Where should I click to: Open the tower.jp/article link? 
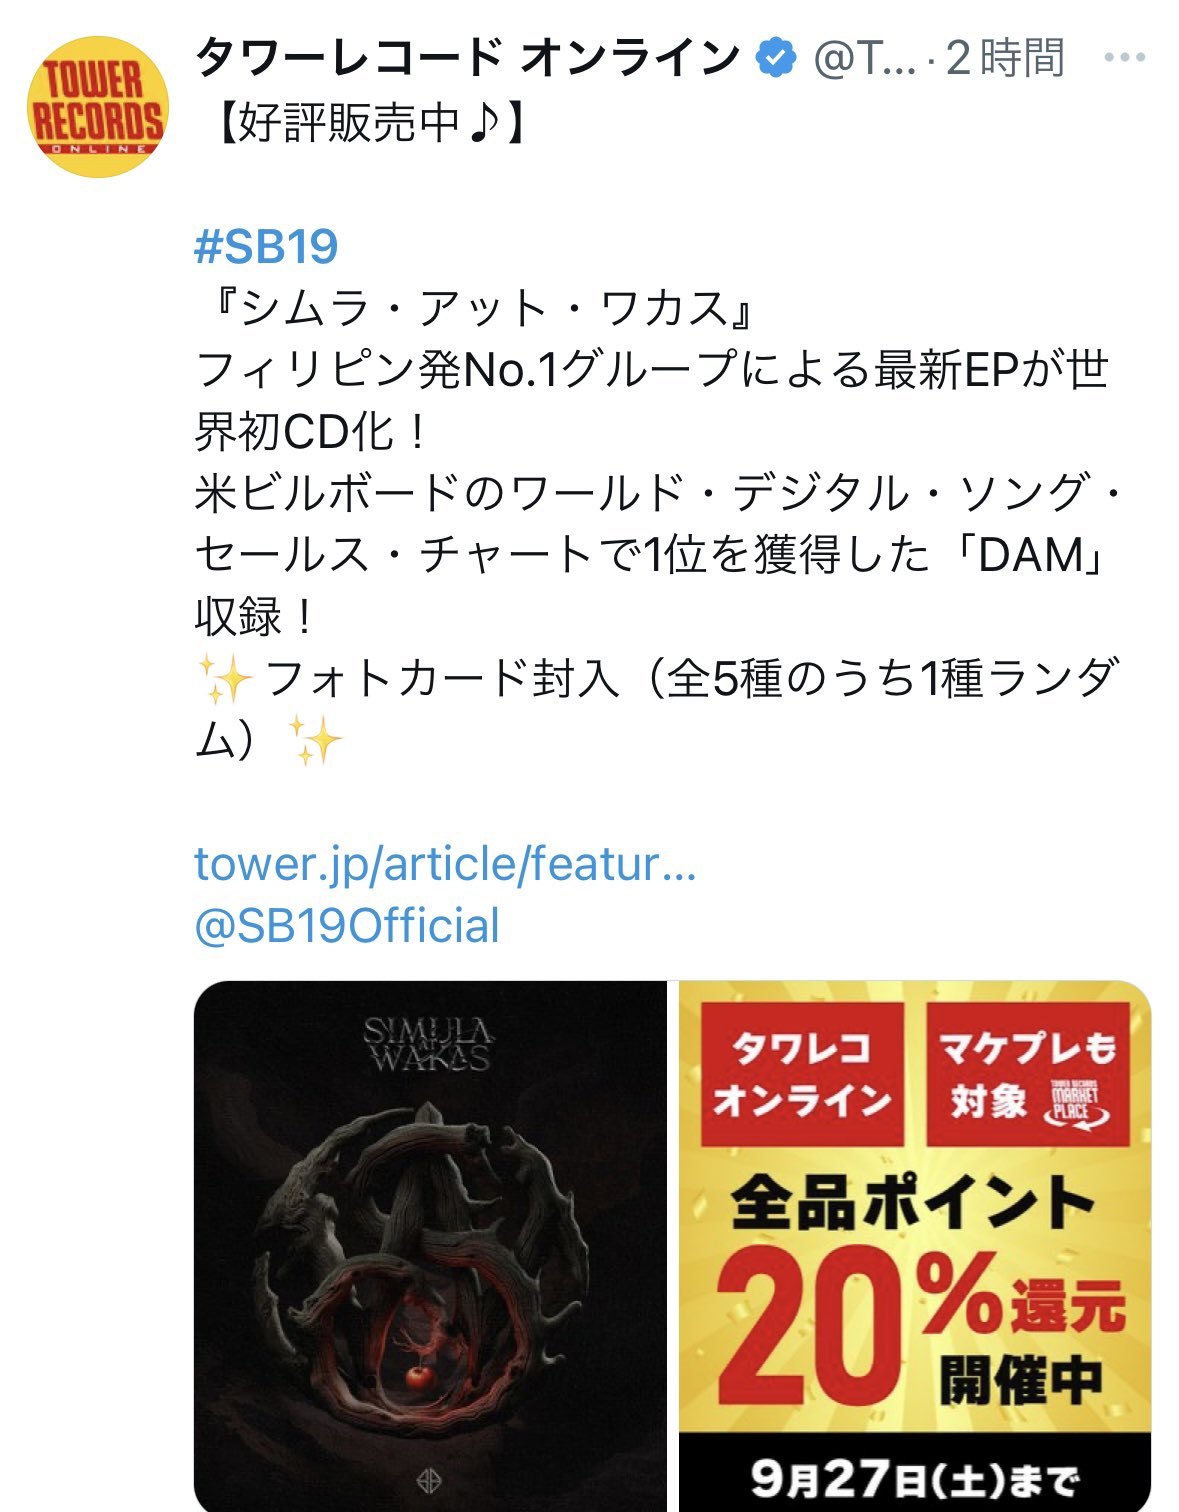point(445,864)
